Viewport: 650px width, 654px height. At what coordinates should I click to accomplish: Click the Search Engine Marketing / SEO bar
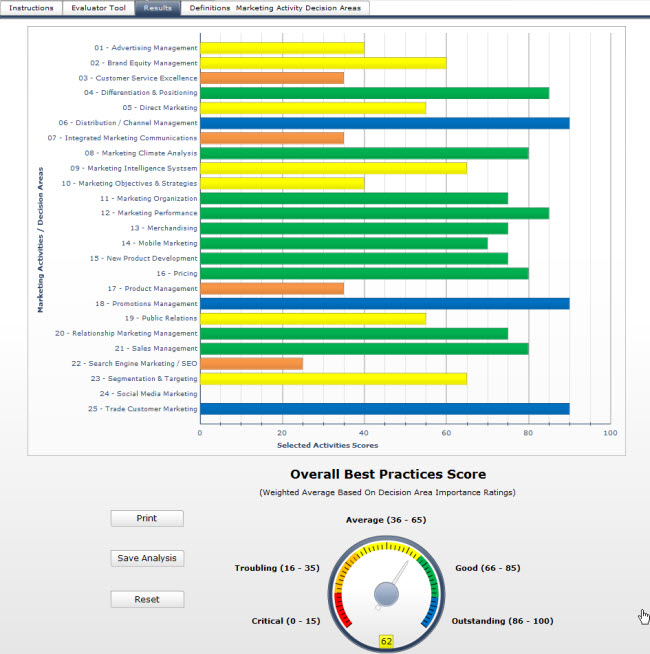coord(252,364)
